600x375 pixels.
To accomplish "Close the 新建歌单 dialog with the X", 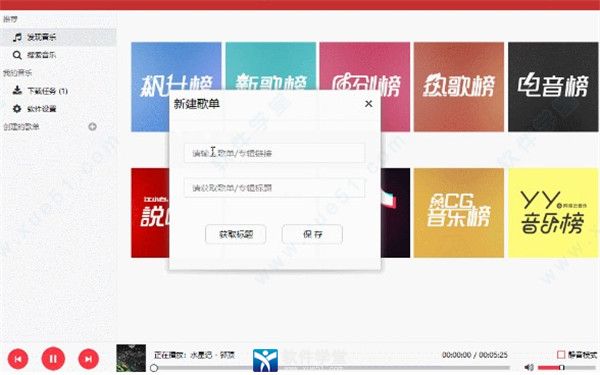I will (368, 104).
